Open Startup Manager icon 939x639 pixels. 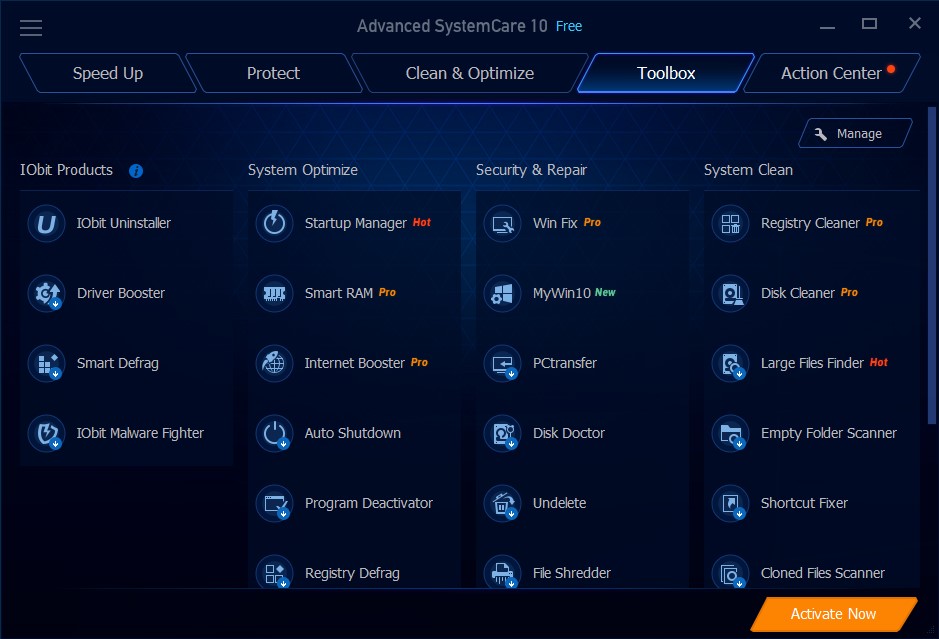tap(274, 224)
